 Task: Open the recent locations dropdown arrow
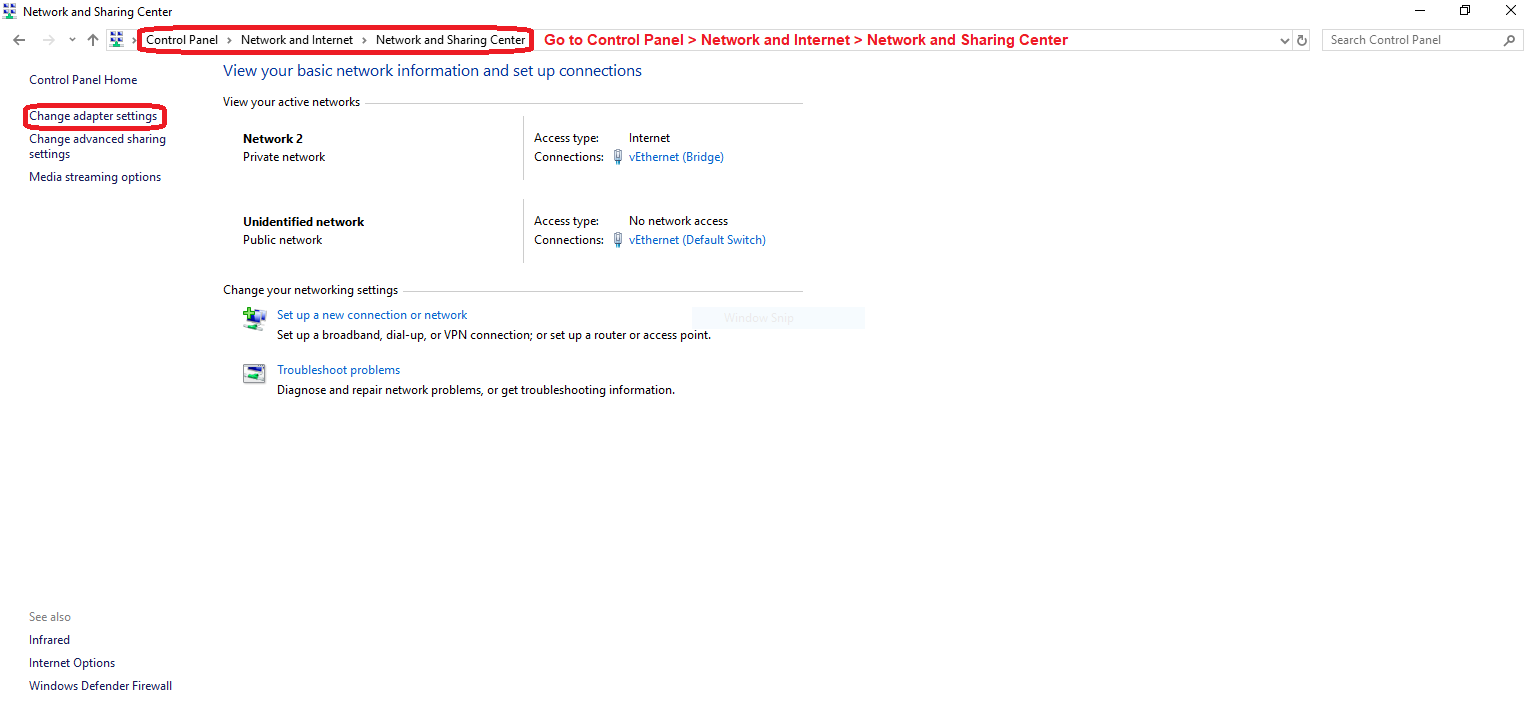click(72, 40)
